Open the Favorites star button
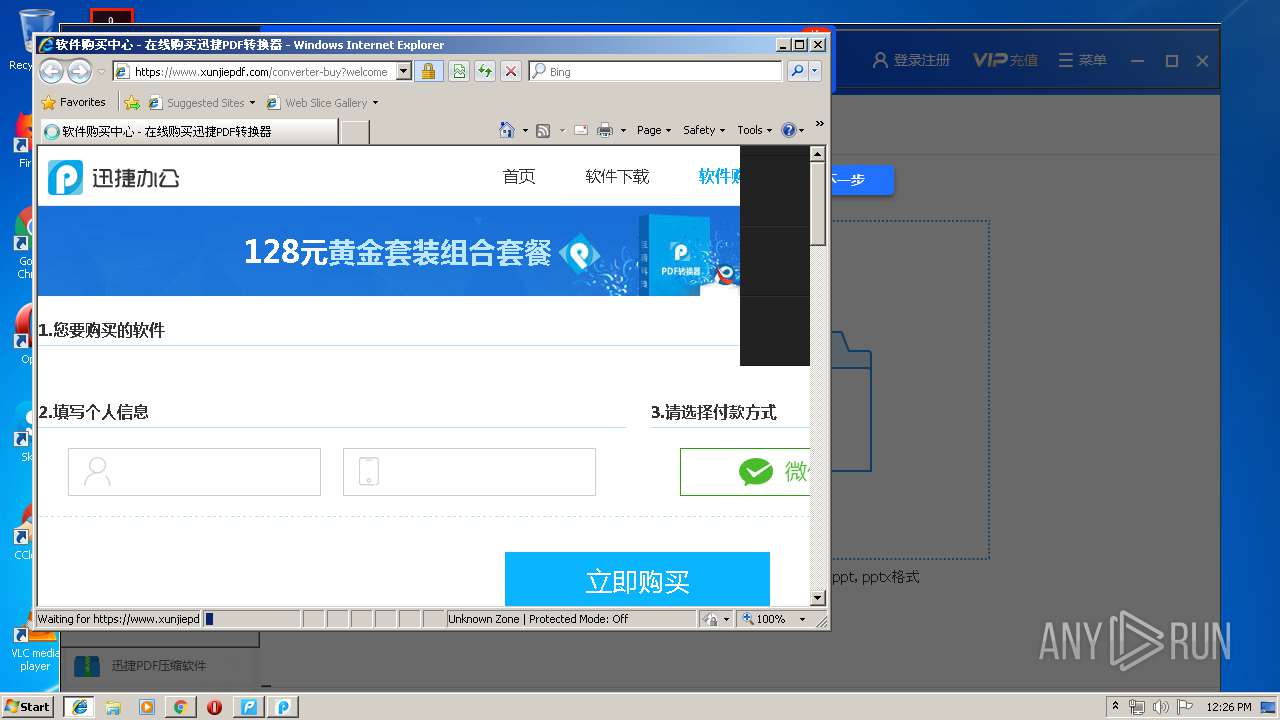Image resolution: width=1280 pixels, height=720 pixels. coord(73,102)
